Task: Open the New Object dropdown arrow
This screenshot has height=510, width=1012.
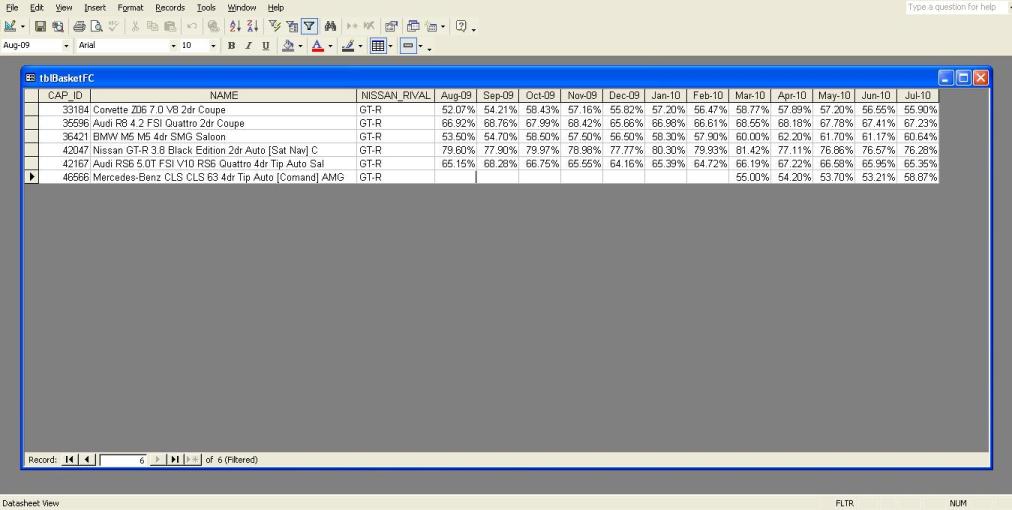Action: 443,27
